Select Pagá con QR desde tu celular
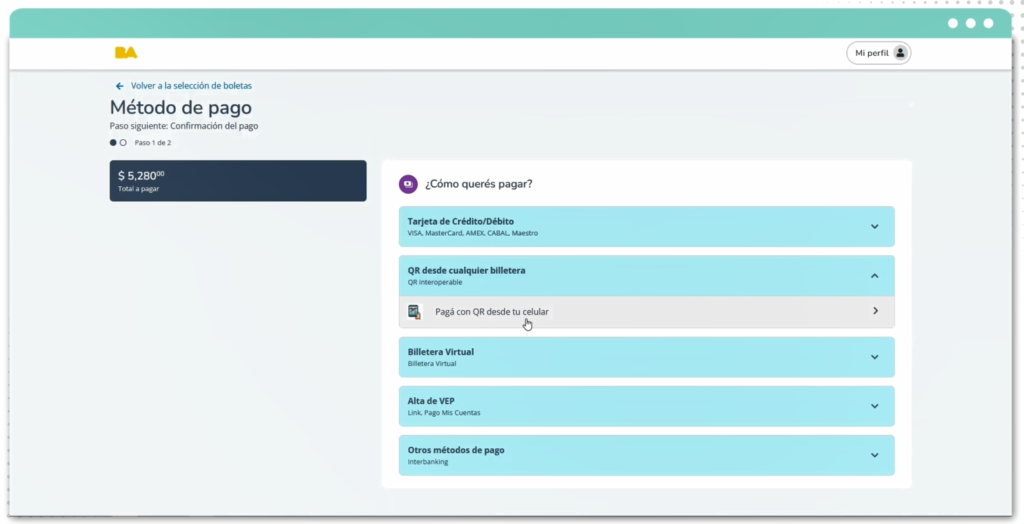The width and height of the screenshot is (1024, 524). pyautogui.click(x=492, y=312)
